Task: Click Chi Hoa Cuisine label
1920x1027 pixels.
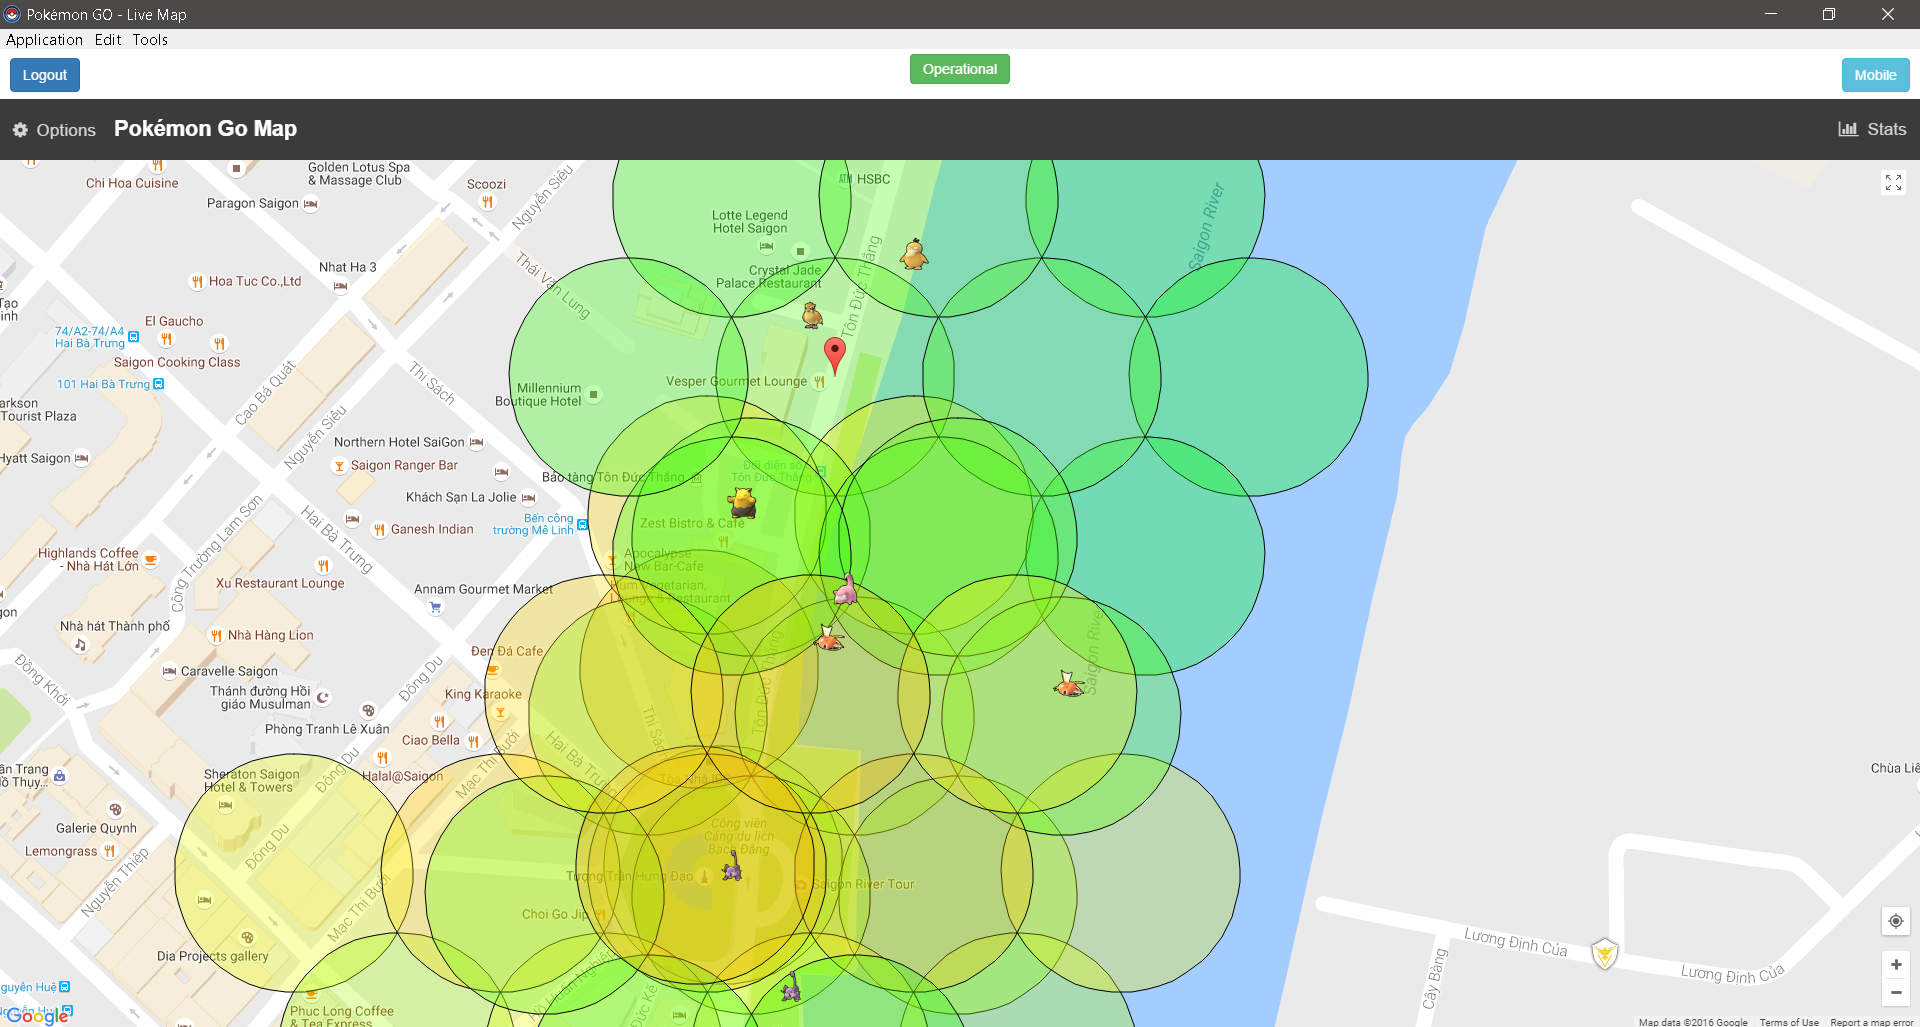Action: click(x=132, y=183)
